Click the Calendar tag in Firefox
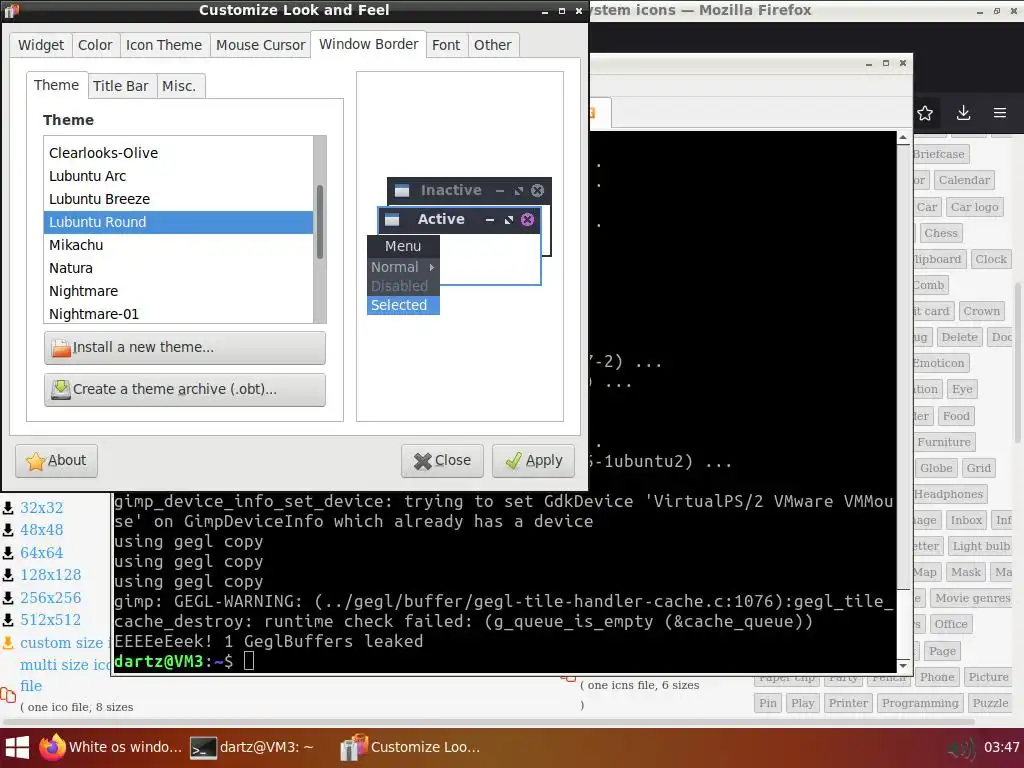Image resolution: width=1024 pixels, height=768 pixels. tap(964, 180)
